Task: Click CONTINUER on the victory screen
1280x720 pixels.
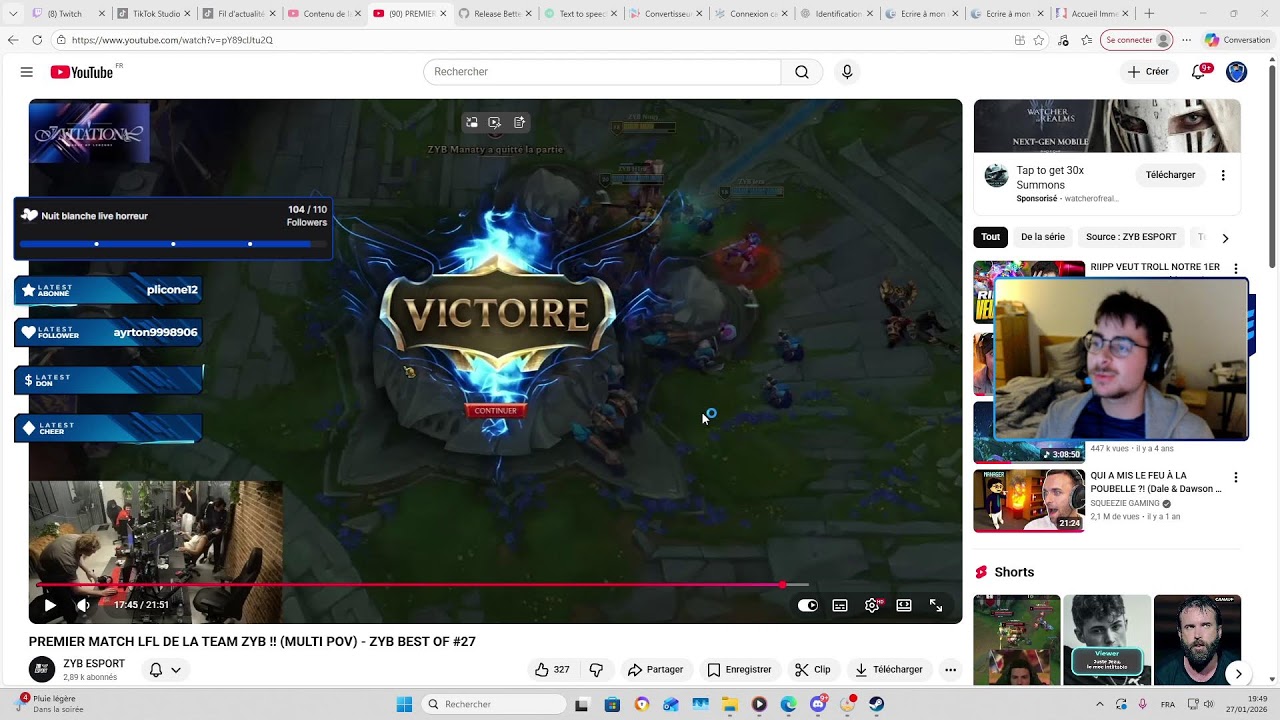Action: 495,411
